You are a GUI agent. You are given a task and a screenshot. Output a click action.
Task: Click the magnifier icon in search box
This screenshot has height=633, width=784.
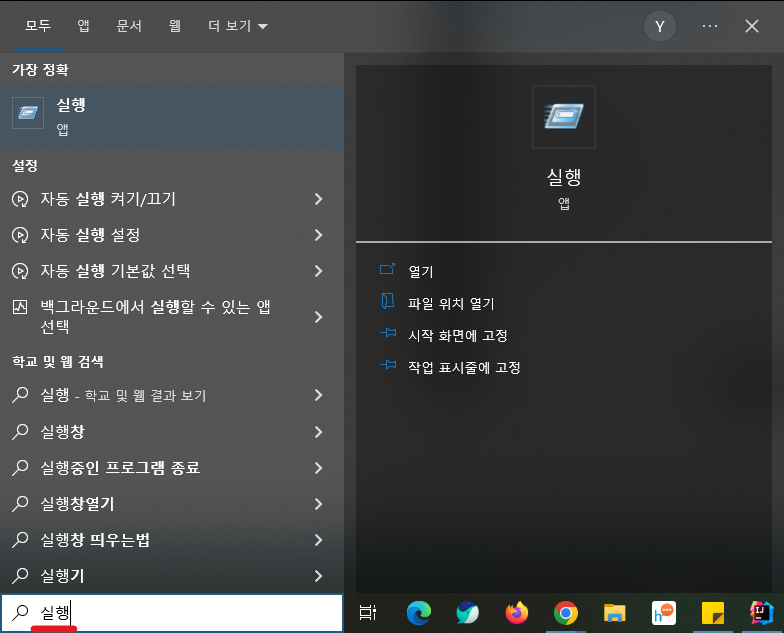click(20, 612)
